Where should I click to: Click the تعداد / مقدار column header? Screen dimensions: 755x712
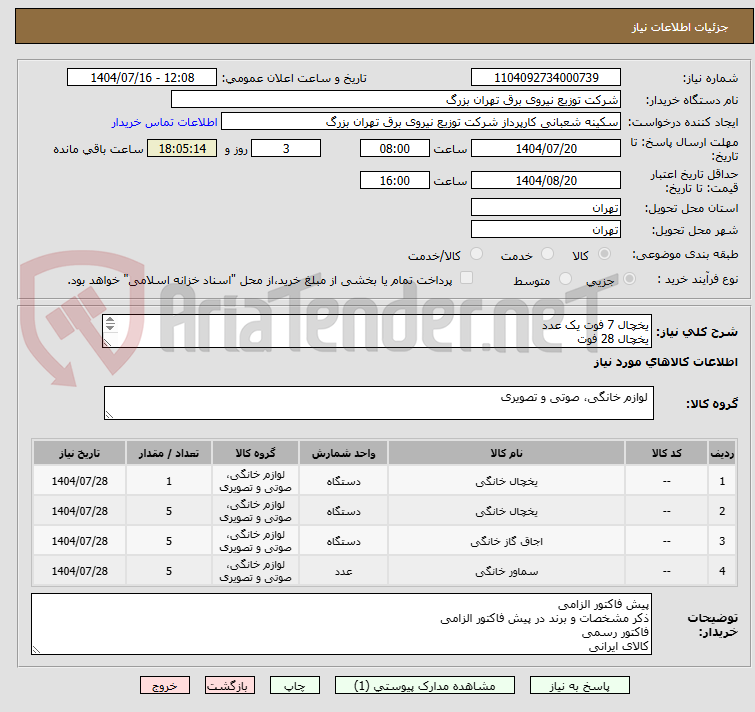pyautogui.click(x=169, y=453)
